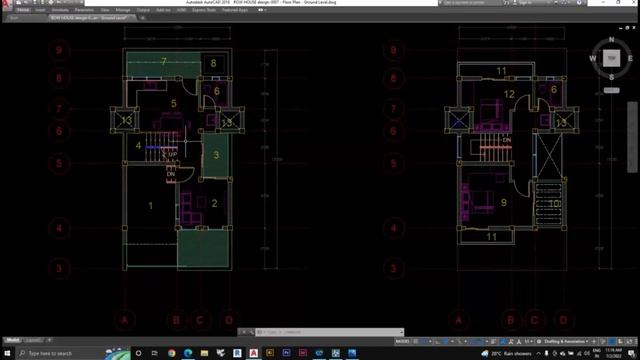Toggle the annotation monitor plus icon
The image size is (640, 360).
594,341
